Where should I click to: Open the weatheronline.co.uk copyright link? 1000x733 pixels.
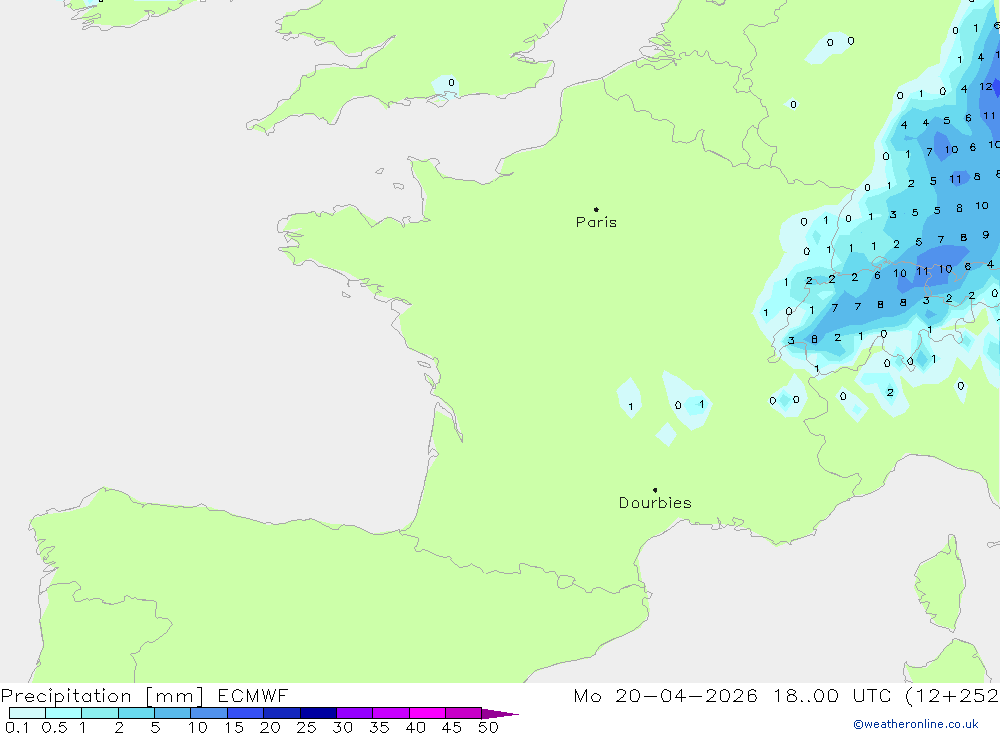click(x=916, y=724)
